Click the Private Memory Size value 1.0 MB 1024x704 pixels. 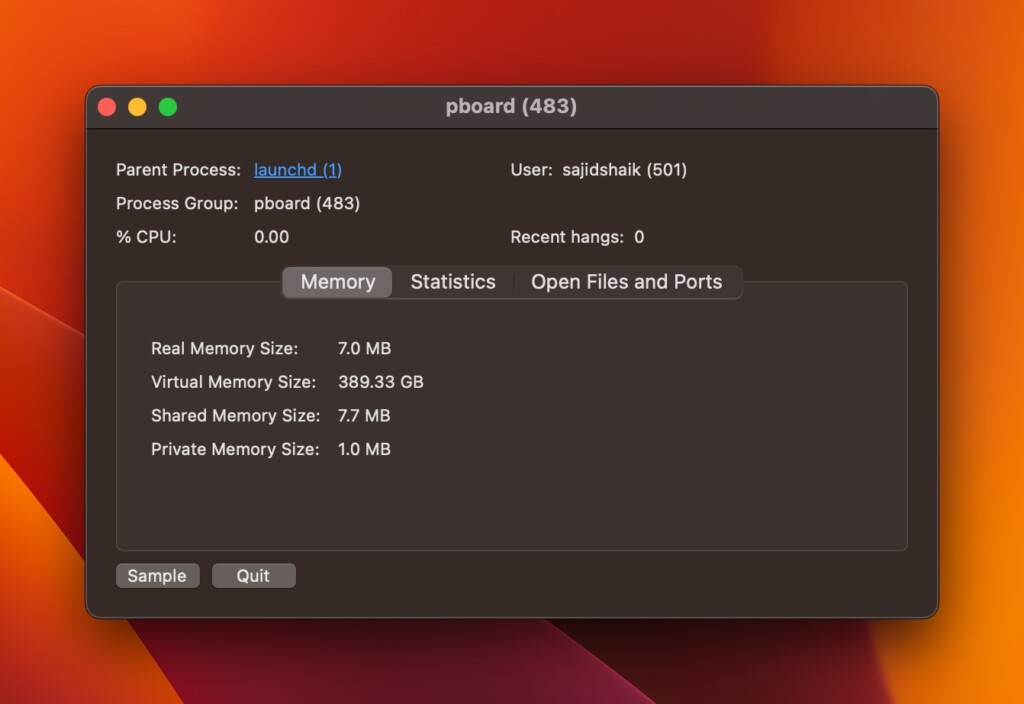click(x=364, y=449)
